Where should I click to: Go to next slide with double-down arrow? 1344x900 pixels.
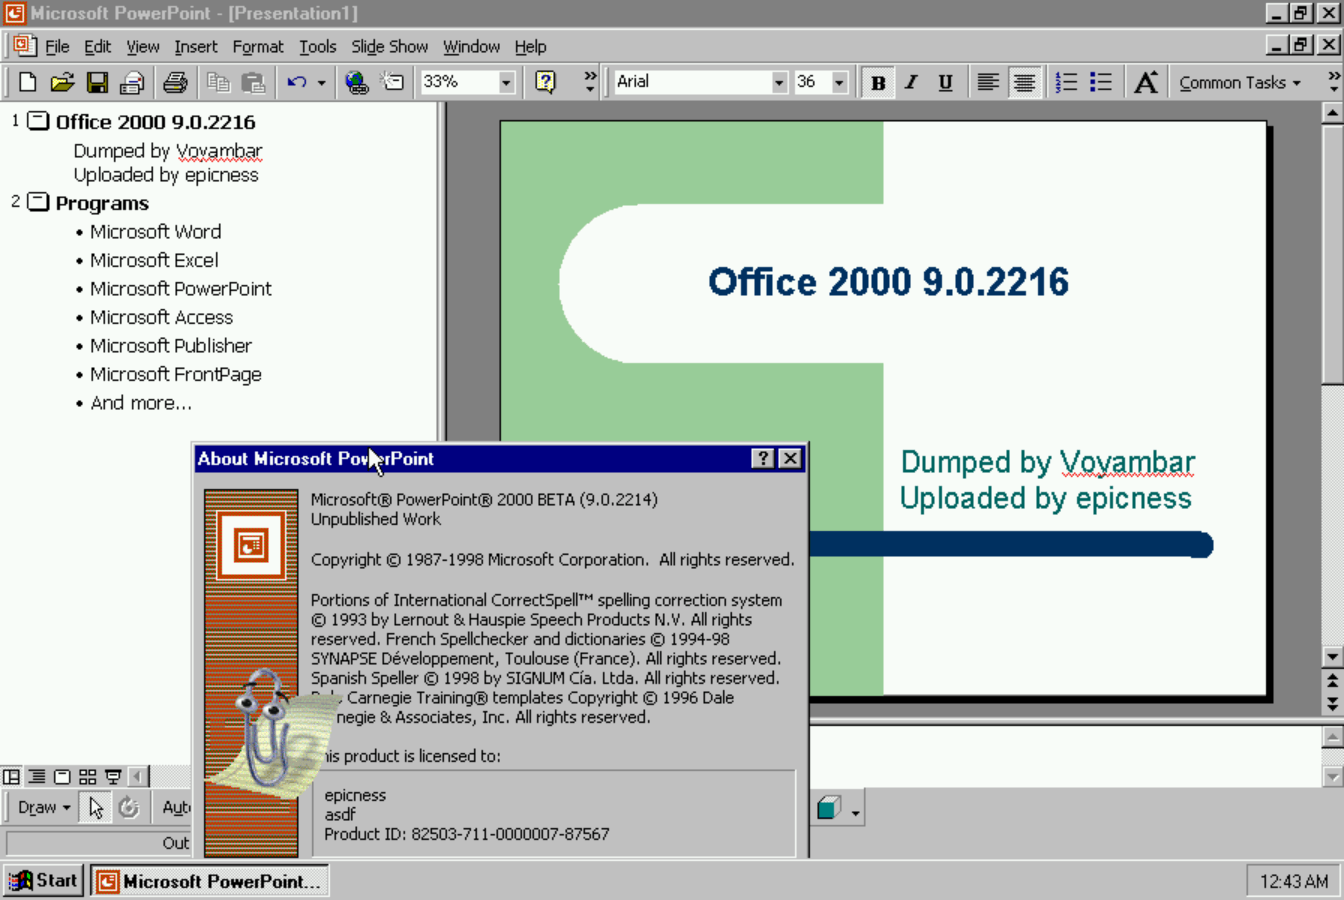(x=1332, y=703)
